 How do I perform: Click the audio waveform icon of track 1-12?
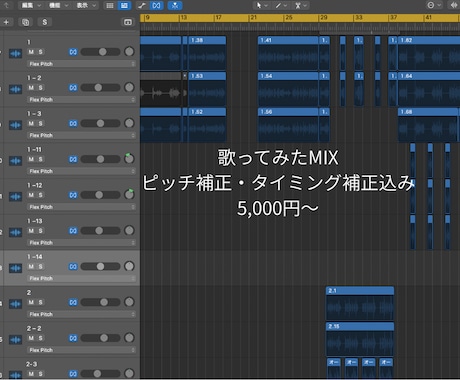pyautogui.click(x=15, y=196)
